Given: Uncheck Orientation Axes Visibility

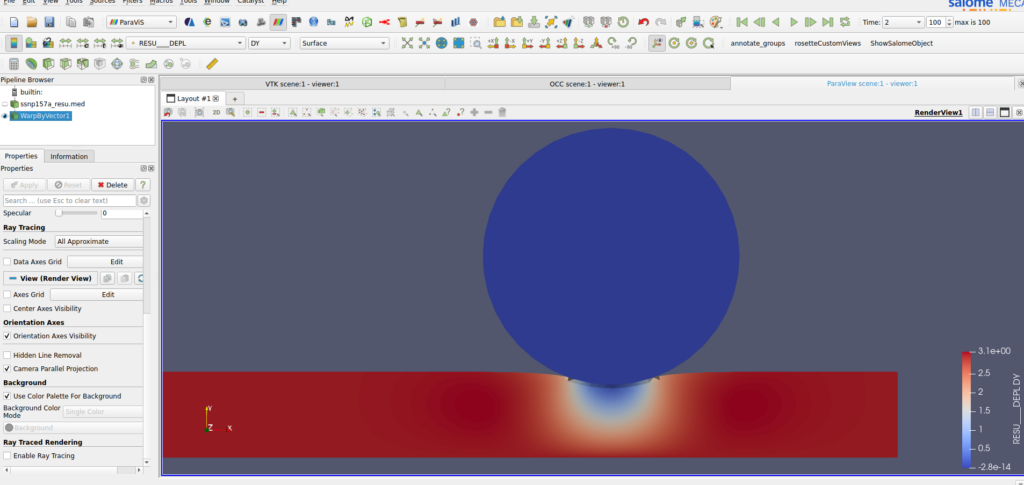Looking at the screenshot, I should (x=8, y=337).
